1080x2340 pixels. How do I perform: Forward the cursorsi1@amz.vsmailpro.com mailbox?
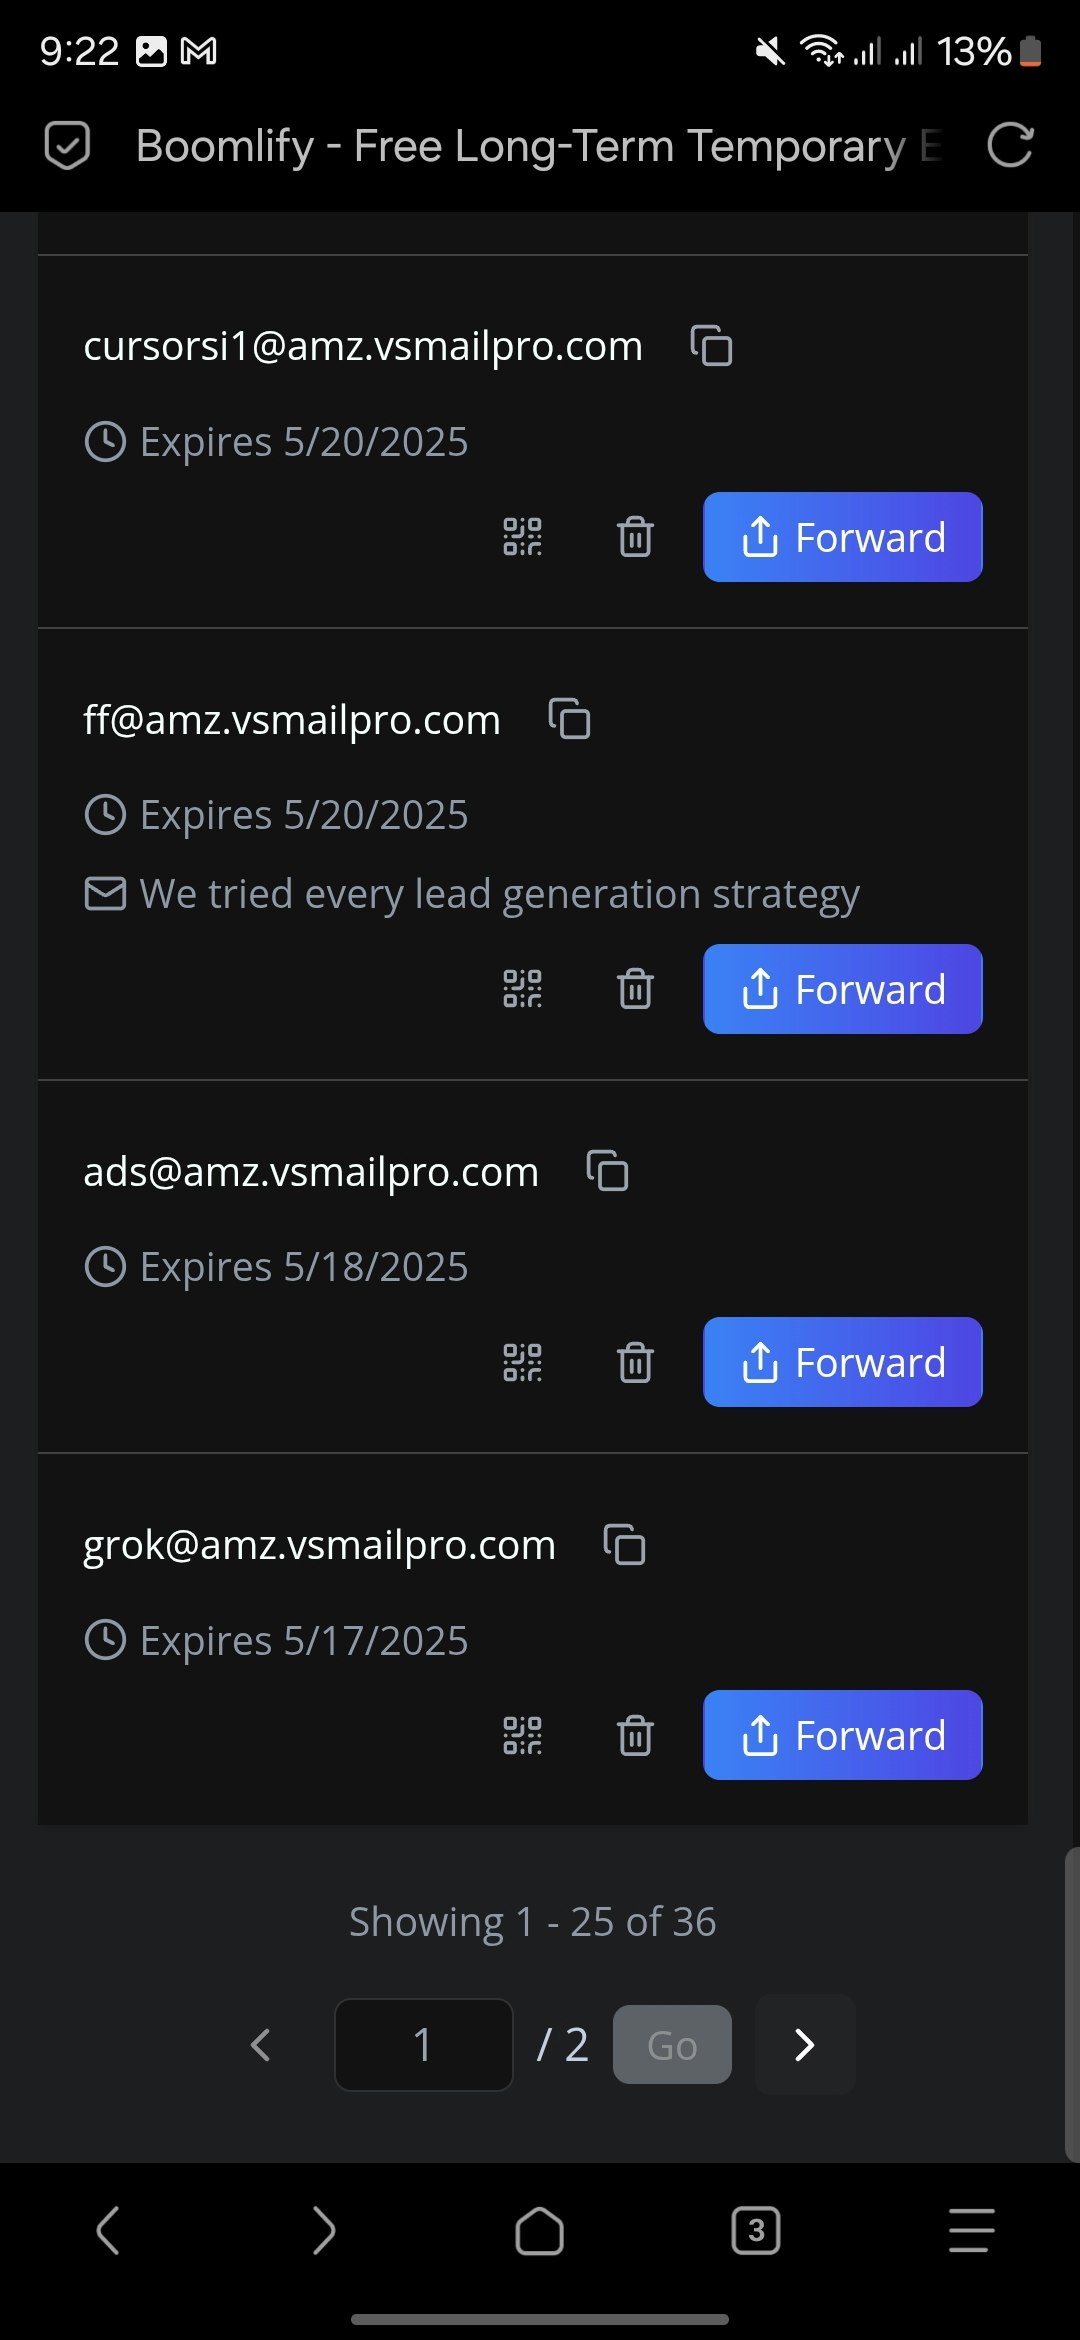(x=843, y=537)
